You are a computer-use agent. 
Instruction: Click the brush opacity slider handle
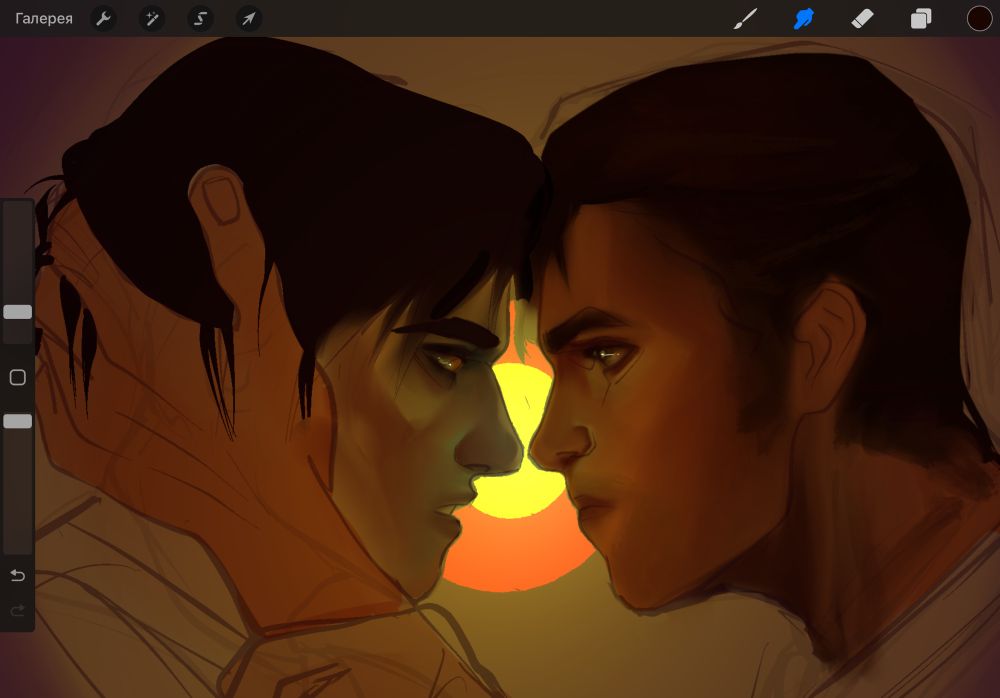point(18,421)
